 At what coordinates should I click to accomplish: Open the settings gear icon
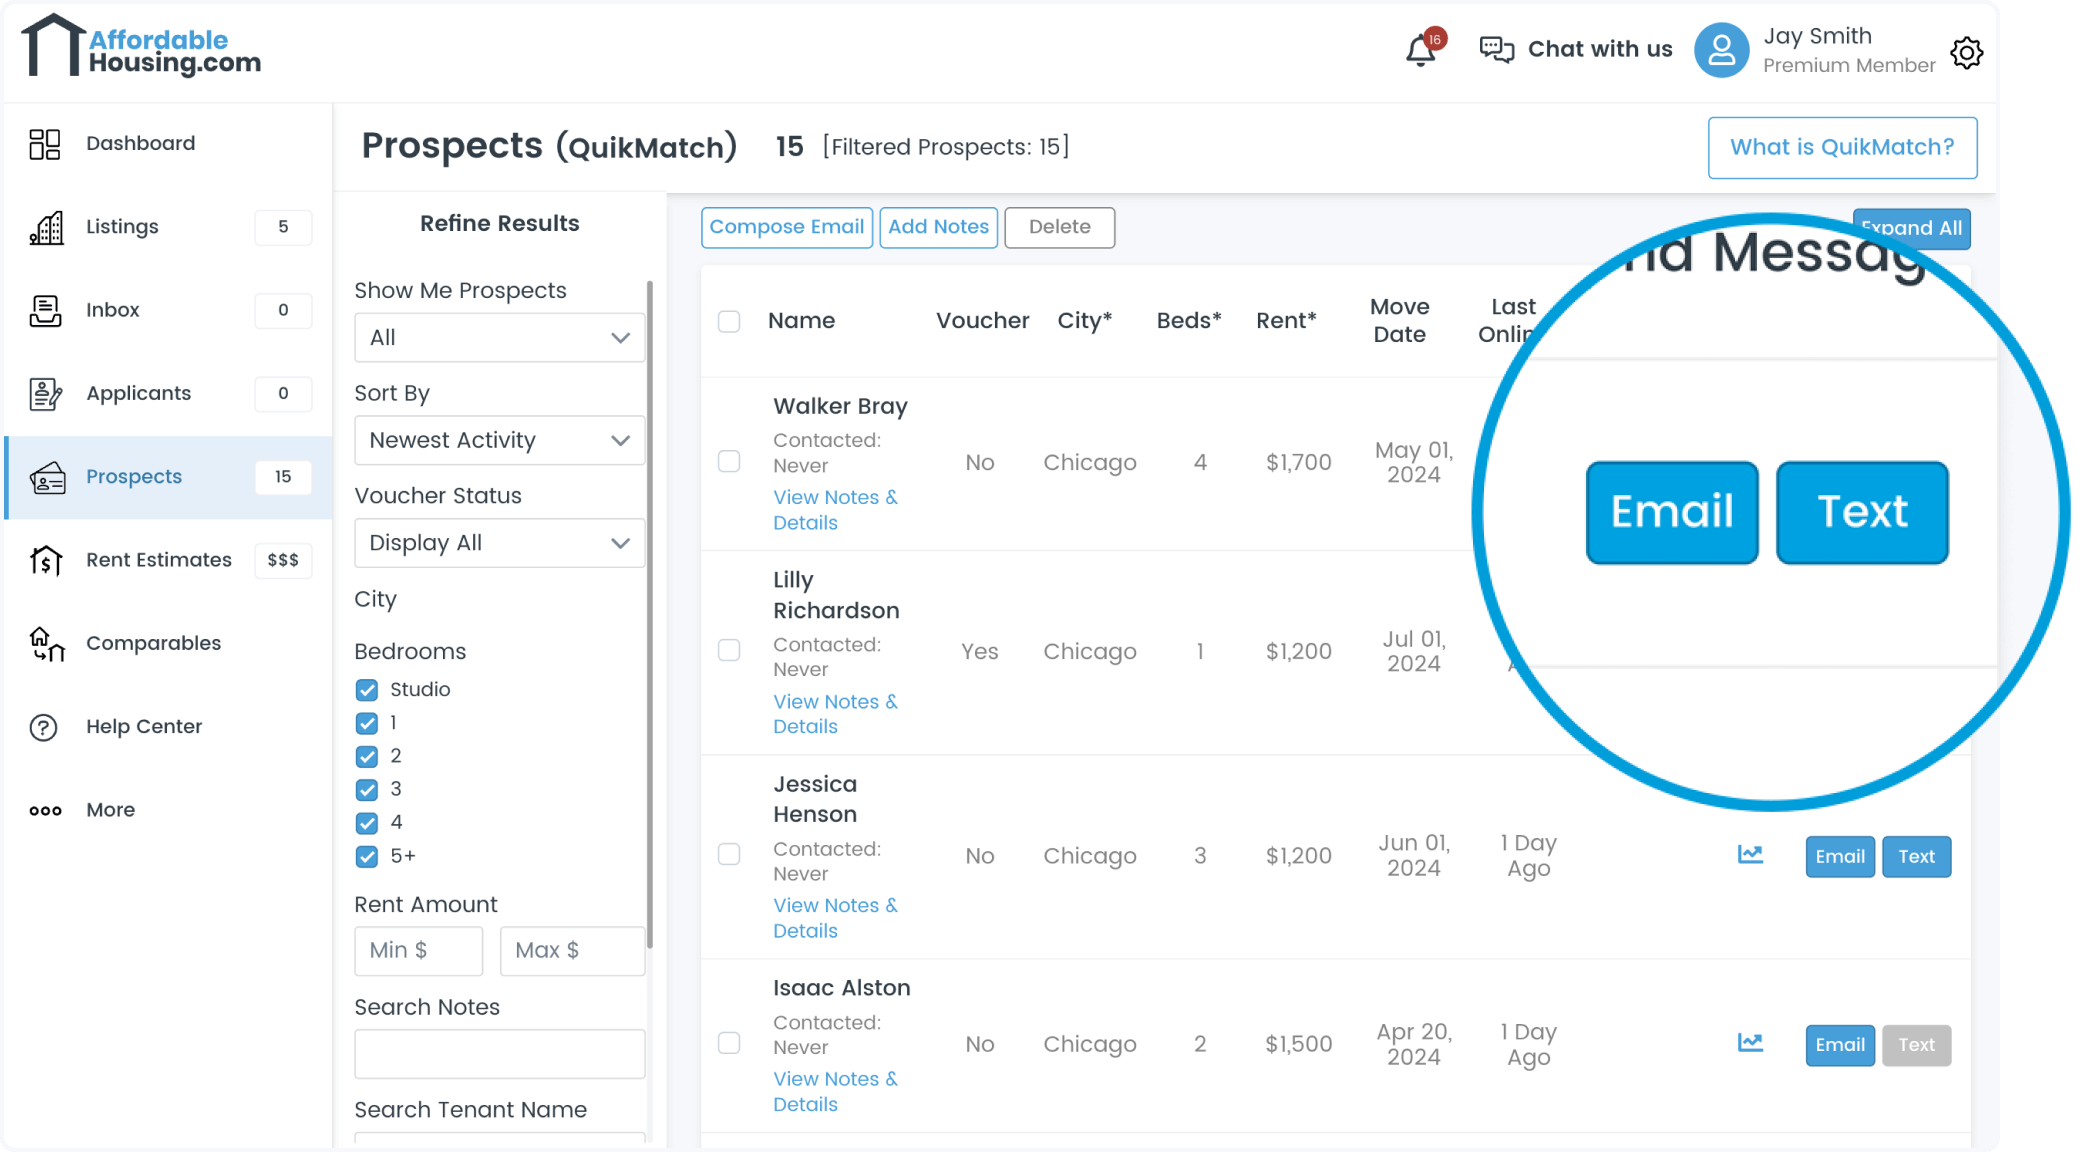[x=1966, y=52]
